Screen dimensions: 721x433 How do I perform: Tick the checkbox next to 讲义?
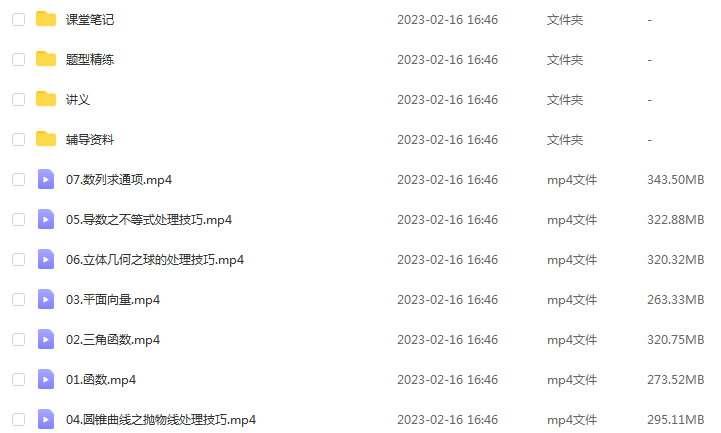18,99
